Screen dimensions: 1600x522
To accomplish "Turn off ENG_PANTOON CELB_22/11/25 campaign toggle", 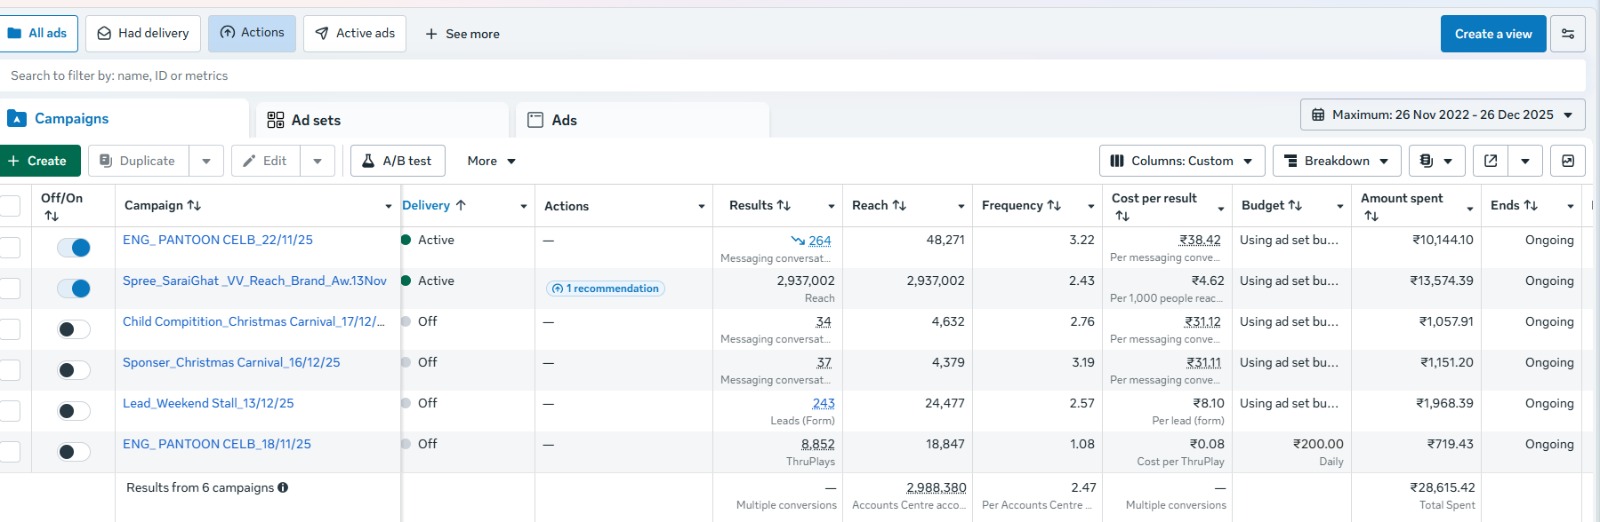I will pos(74,247).
